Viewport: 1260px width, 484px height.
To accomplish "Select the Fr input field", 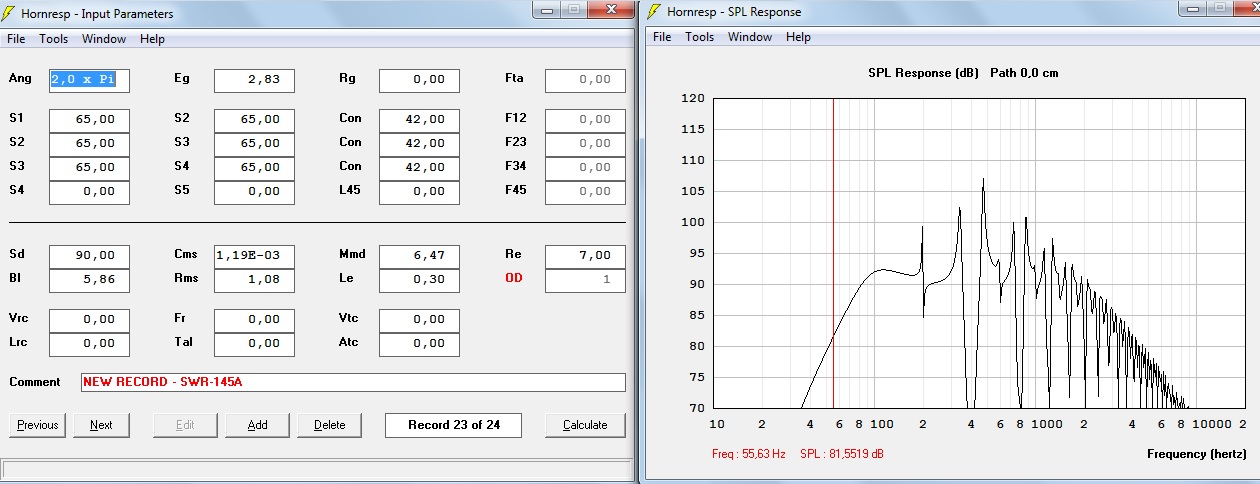I will coord(254,320).
